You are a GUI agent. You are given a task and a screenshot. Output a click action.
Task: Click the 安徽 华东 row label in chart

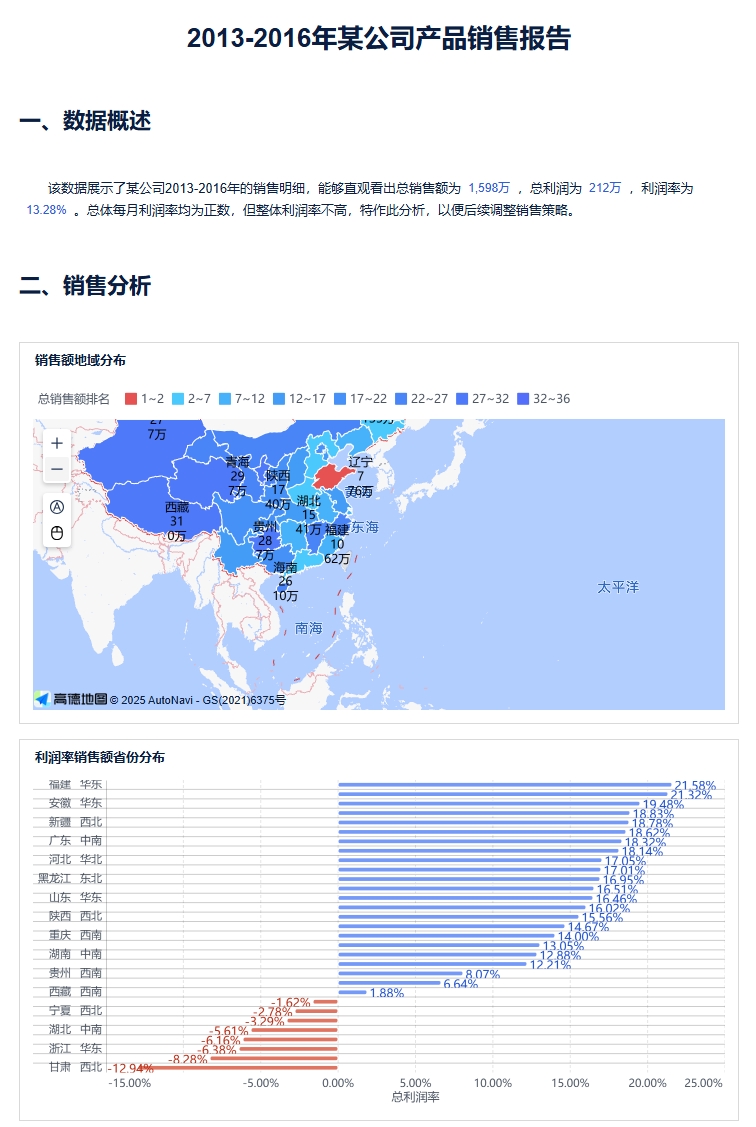coord(75,804)
